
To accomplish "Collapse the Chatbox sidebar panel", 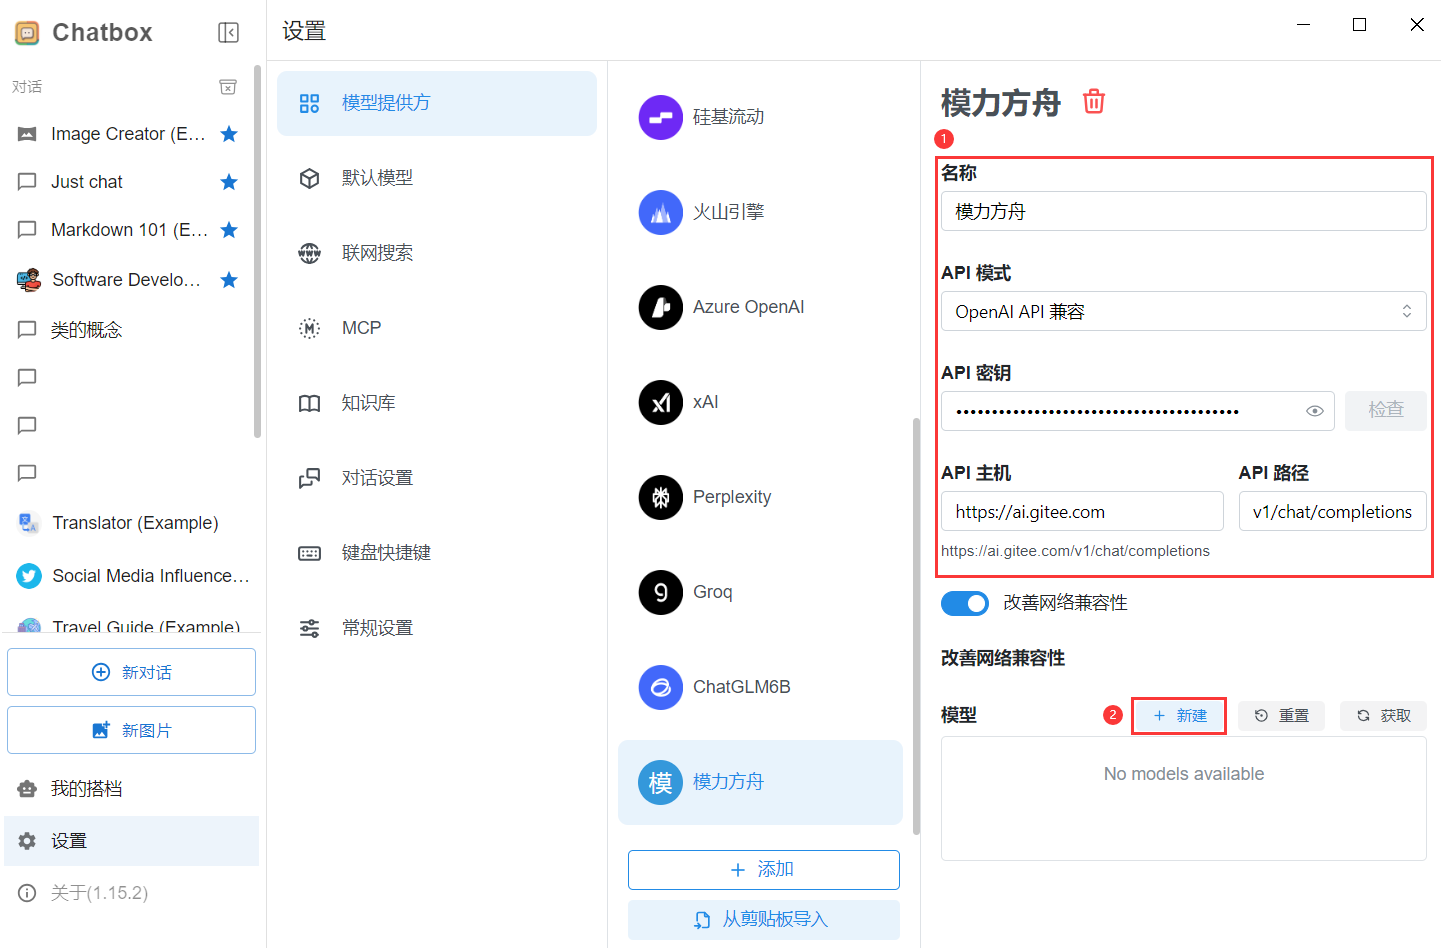I will 228,33.
